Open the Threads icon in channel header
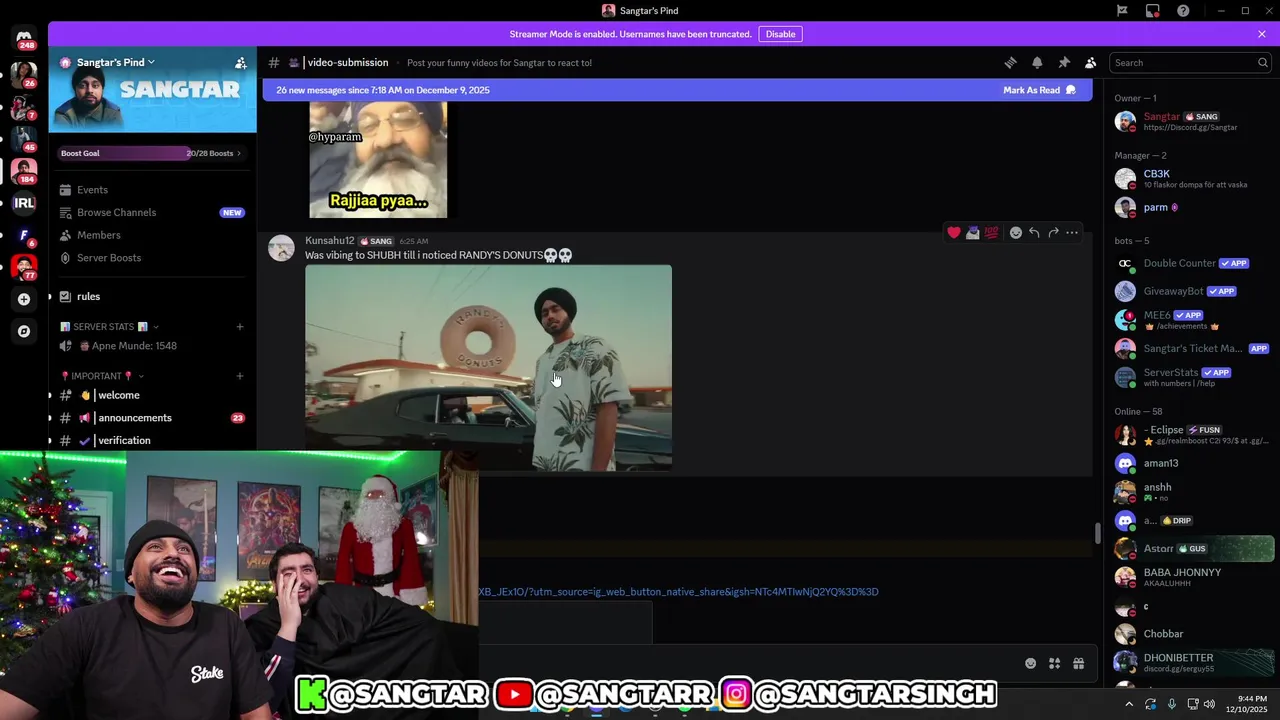The width and height of the screenshot is (1280, 720). 1010,62
